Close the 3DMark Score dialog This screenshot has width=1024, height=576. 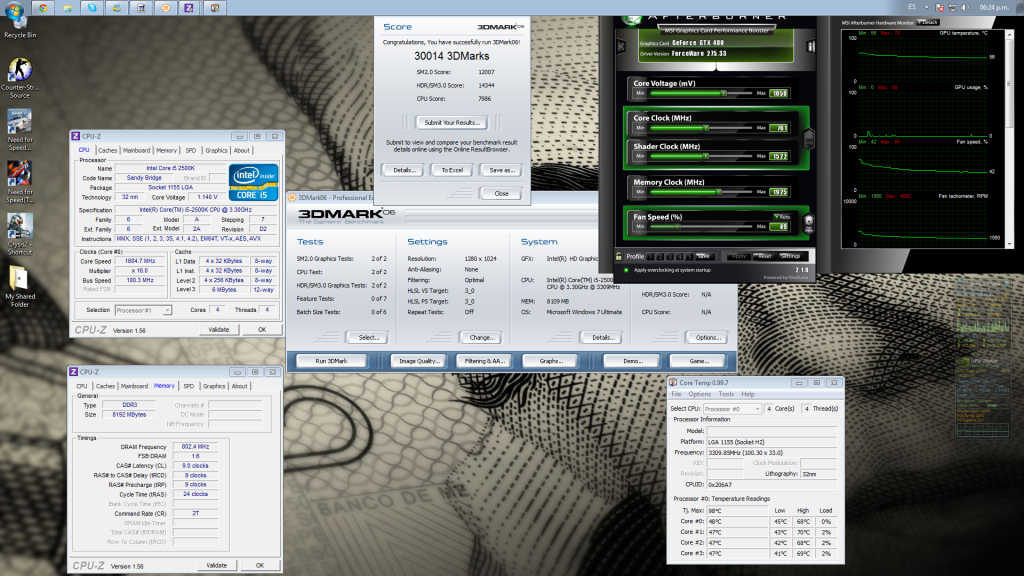tap(501, 193)
